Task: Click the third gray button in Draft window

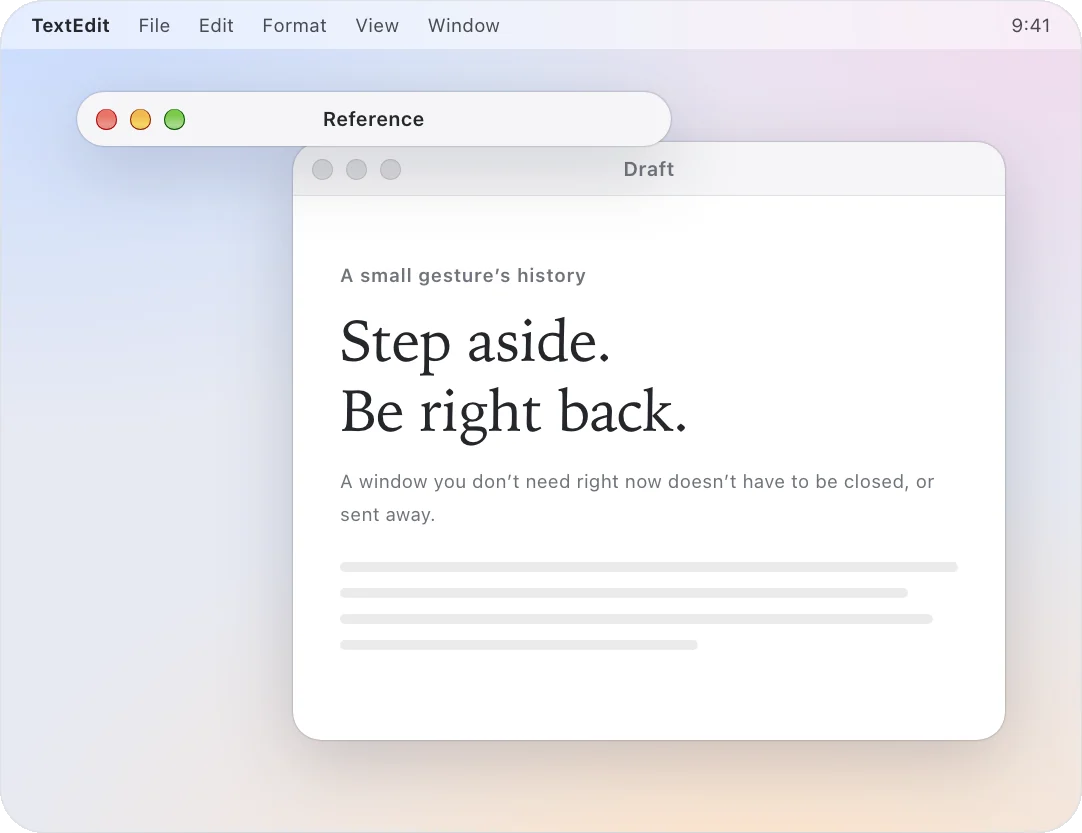Action: click(391, 169)
